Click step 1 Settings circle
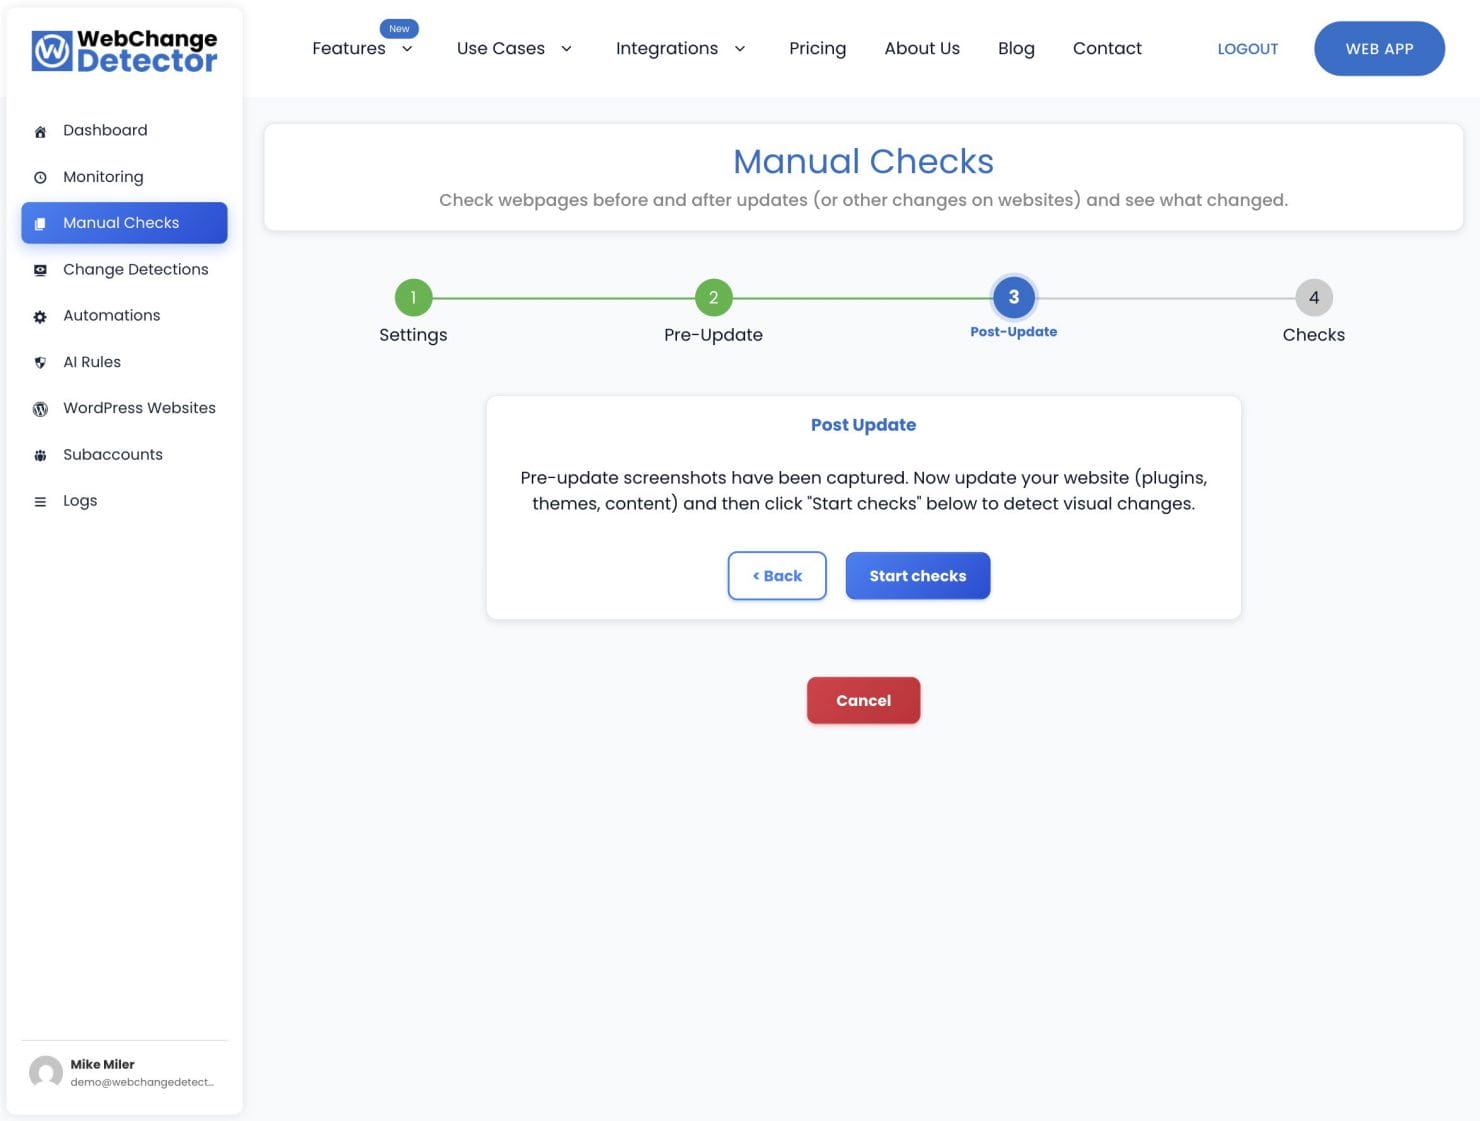This screenshot has width=1480, height=1121. click(x=413, y=297)
